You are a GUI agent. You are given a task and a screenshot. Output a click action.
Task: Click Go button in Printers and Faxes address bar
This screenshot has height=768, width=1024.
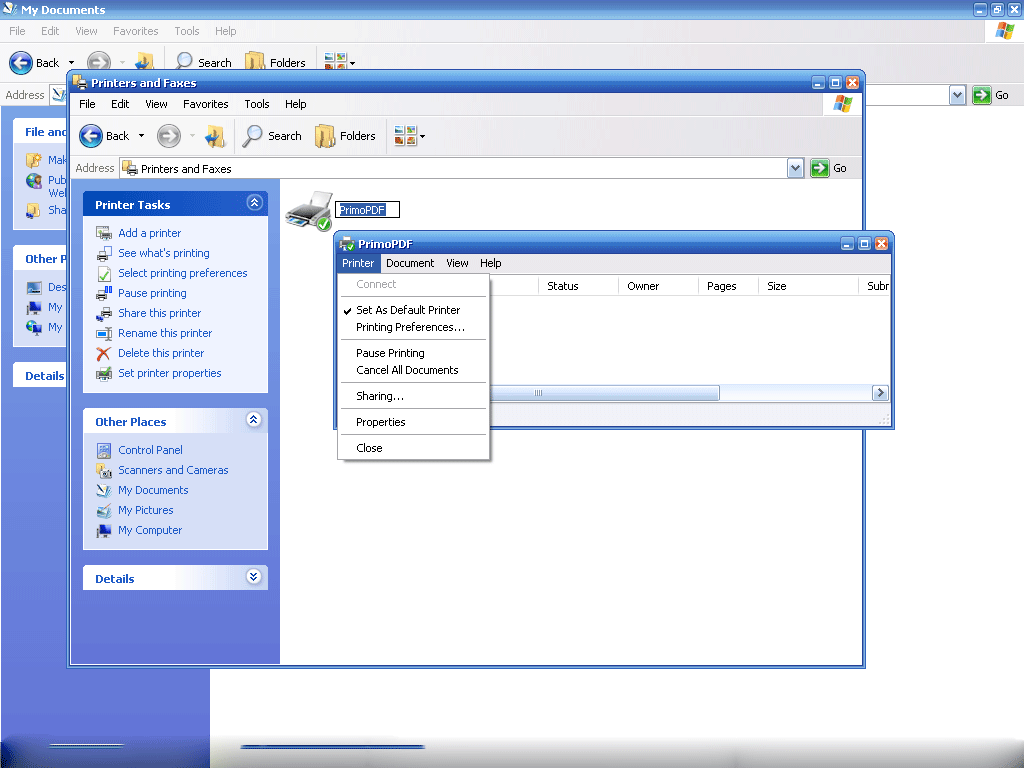point(829,168)
